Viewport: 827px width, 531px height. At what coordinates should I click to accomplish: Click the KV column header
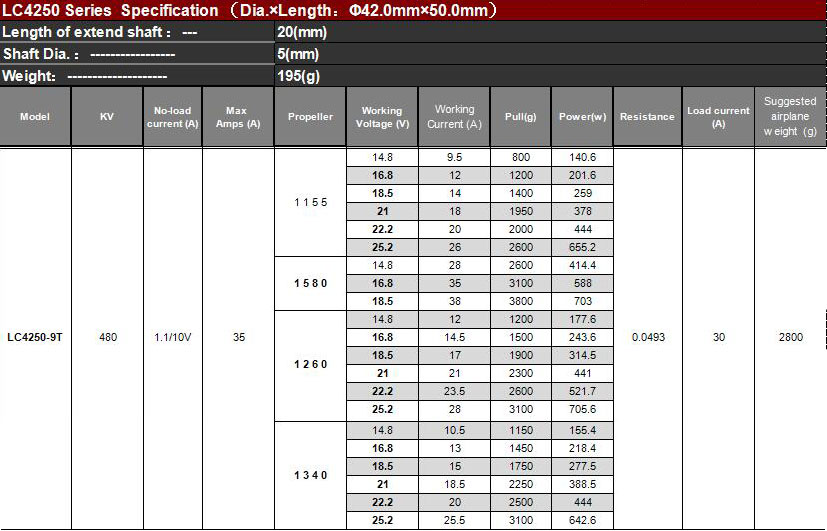tap(107, 117)
